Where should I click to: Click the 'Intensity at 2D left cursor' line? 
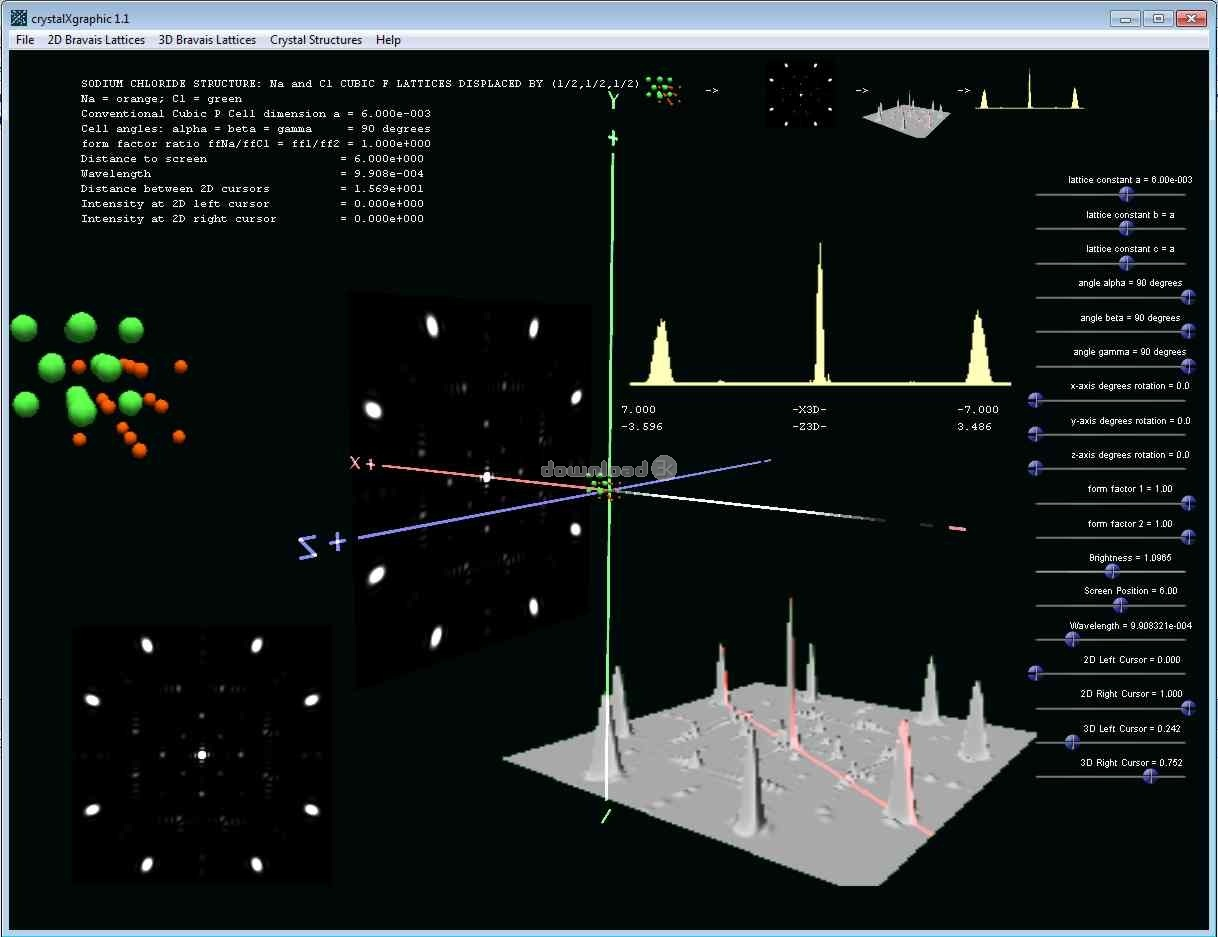[x=252, y=204]
